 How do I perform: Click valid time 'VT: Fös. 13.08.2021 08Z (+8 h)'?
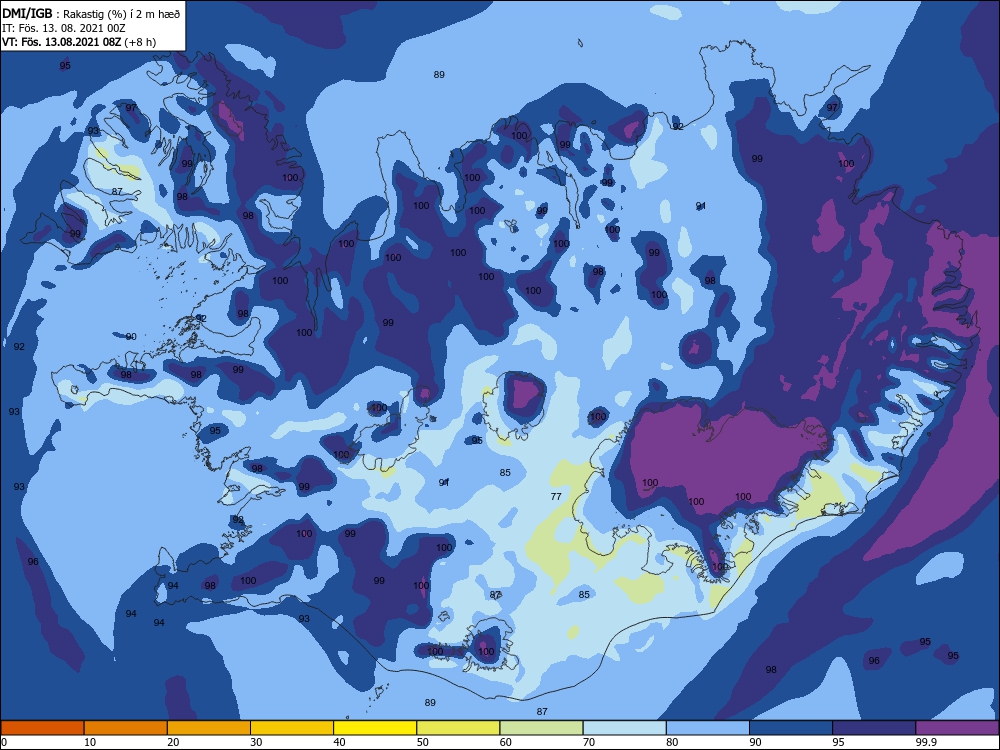(x=79, y=42)
